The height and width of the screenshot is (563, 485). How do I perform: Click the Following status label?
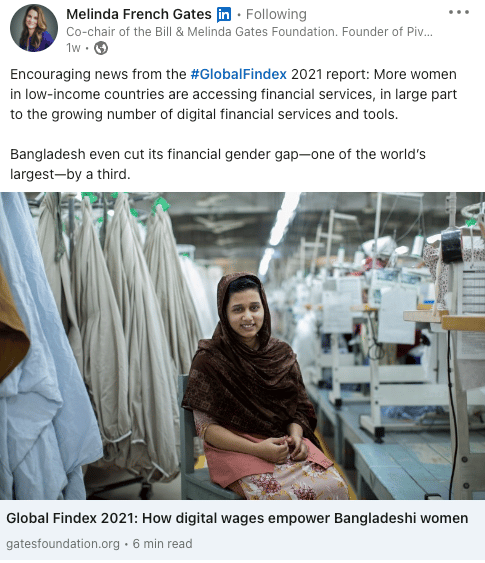pyautogui.click(x=276, y=14)
